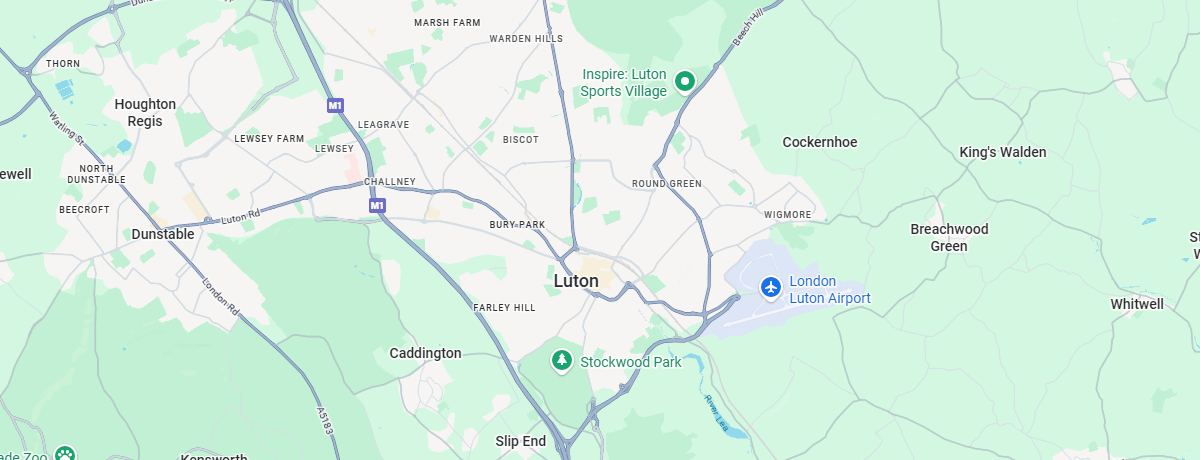The image size is (1200, 460).
Task: Select the London Luton Airport label
Action: tap(830, 290)
